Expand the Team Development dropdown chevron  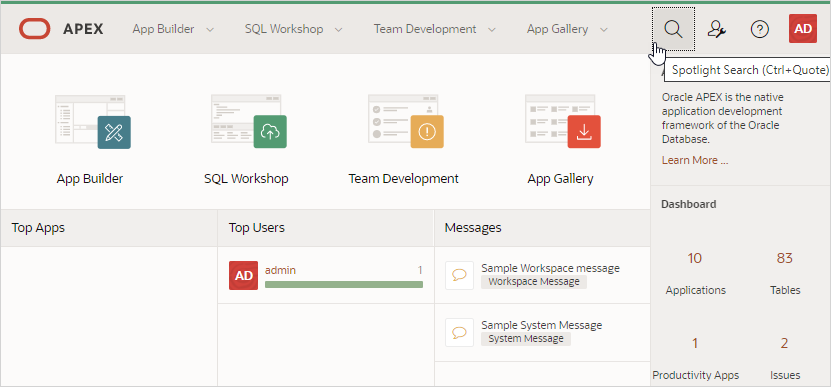[x=492, y=30]
